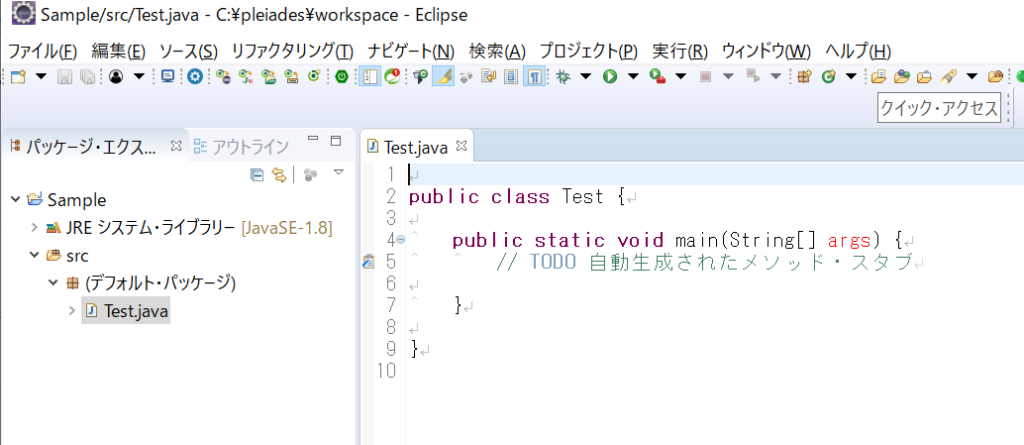The image size is (1024, 445).
Task: Switch to the アウトライン tab
Action: tap(242, 146)
